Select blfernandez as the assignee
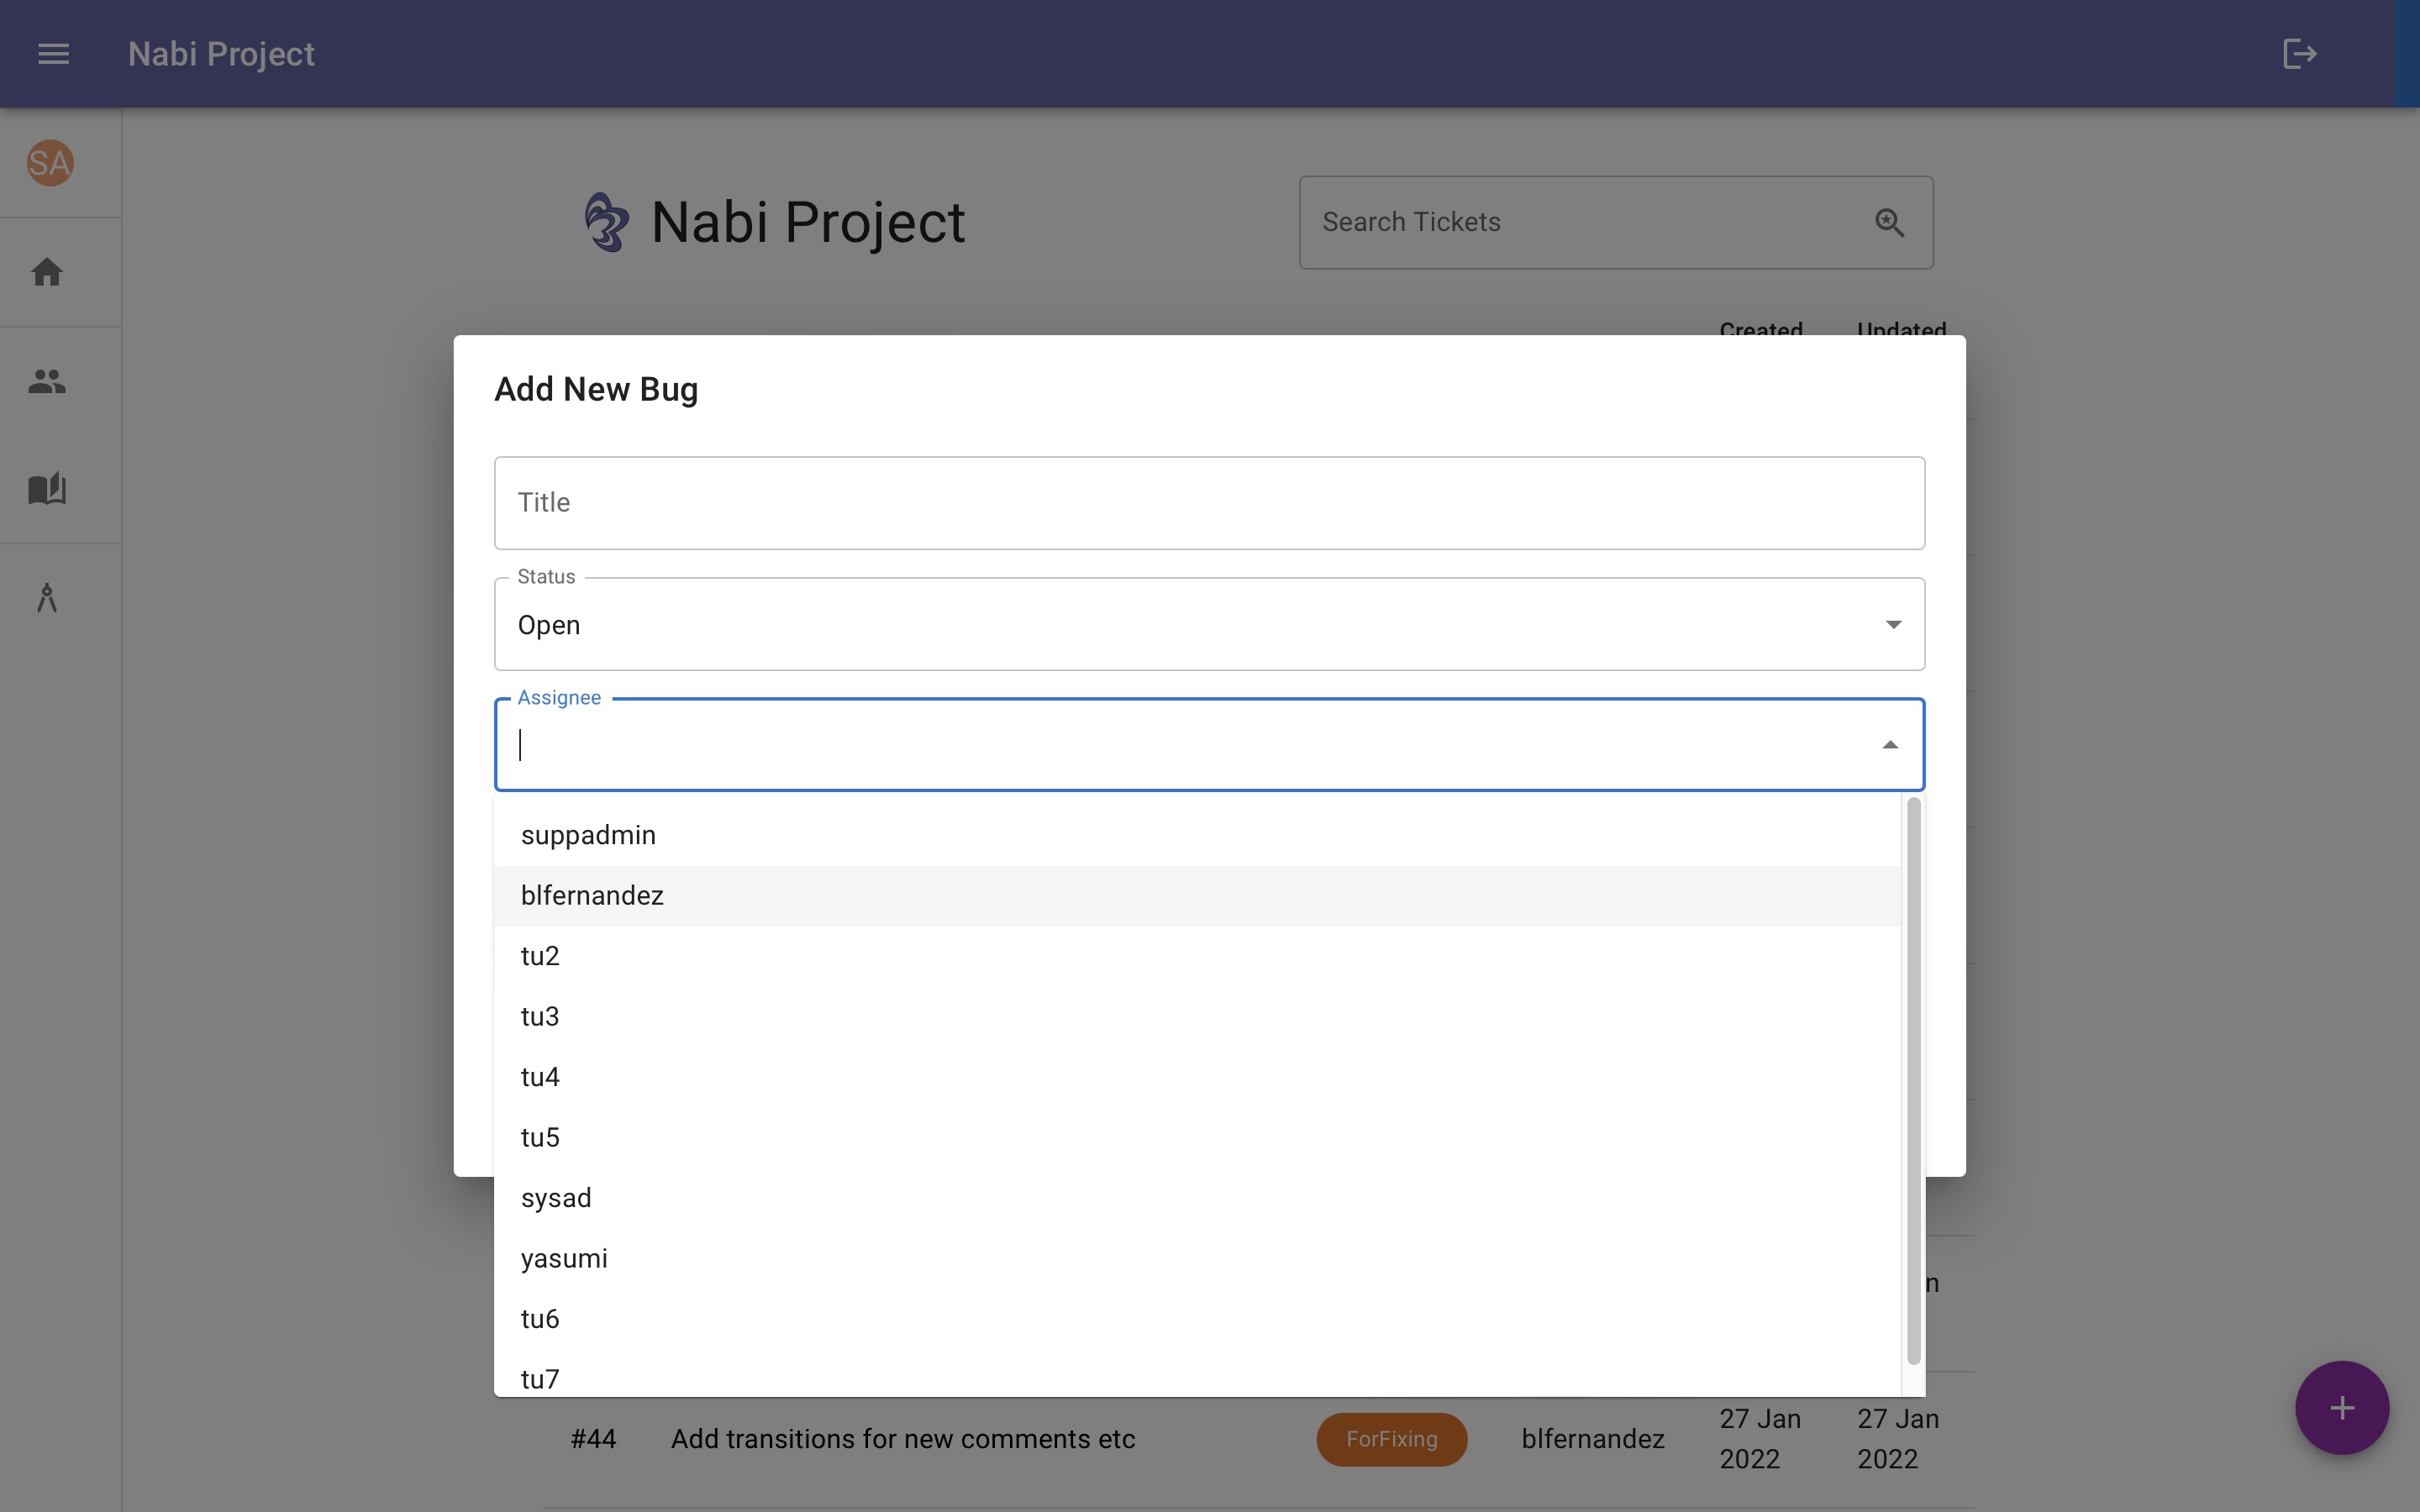The width and height of the screenshot is (2420, 1512). tap(592, 895)
